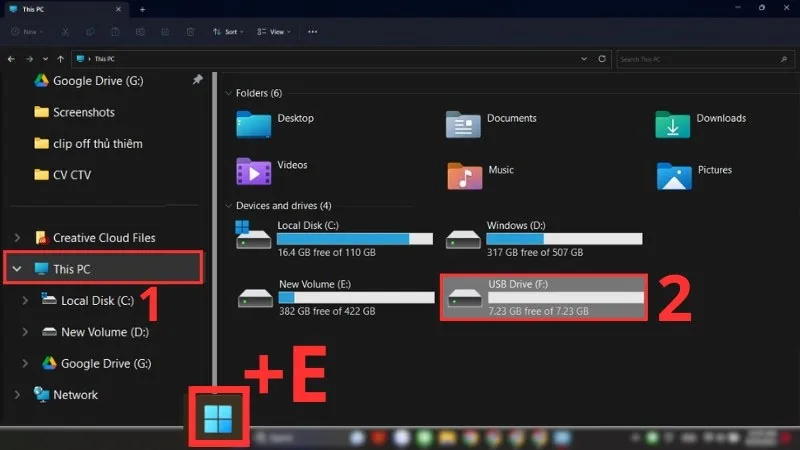
Task: Open the Music folder icon
Action: (x=464, y=176)
